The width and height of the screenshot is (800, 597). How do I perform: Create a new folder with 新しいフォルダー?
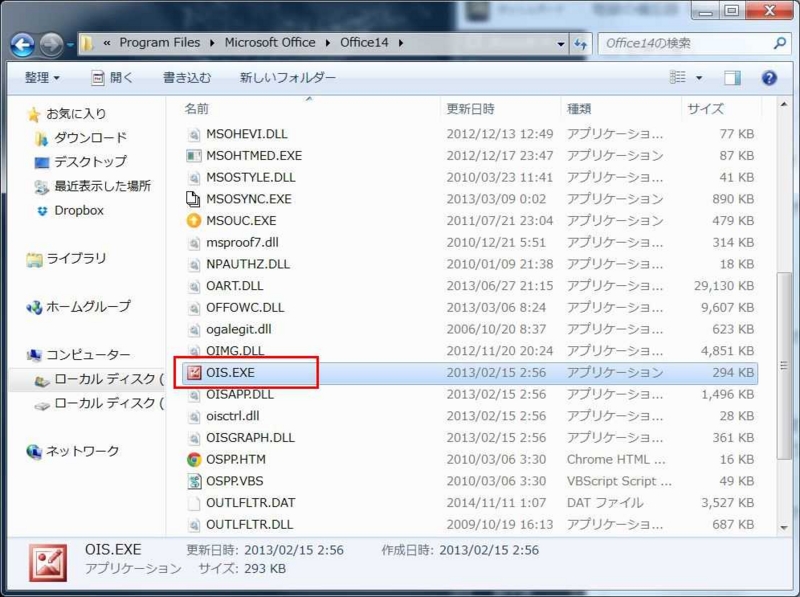(287, 78)
